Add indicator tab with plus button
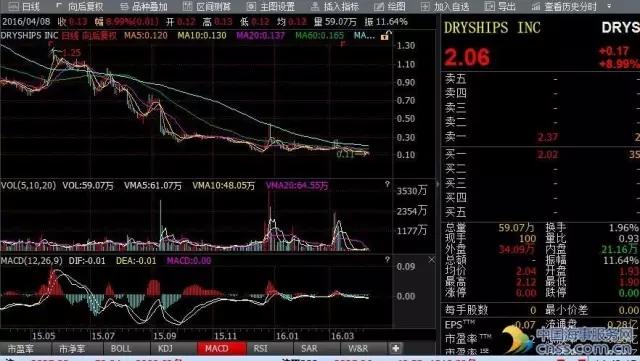Viewport: 640px width, 361px height. [x=395, y=348]
